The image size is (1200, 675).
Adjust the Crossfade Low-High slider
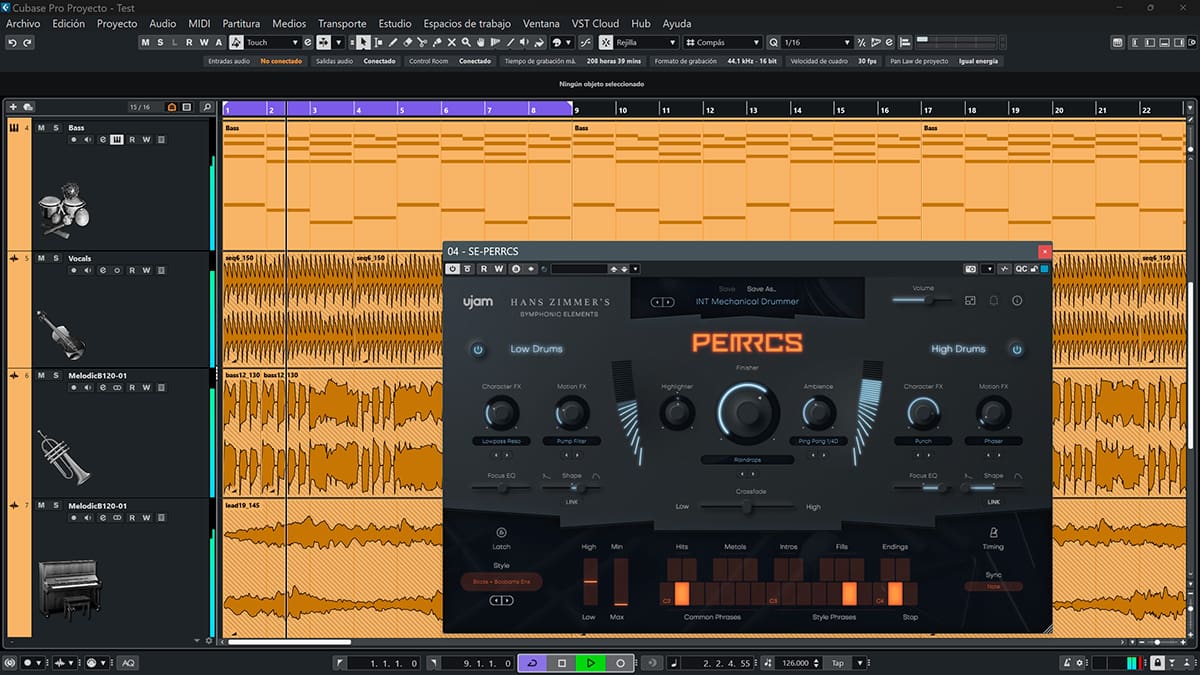pos(747,507)
